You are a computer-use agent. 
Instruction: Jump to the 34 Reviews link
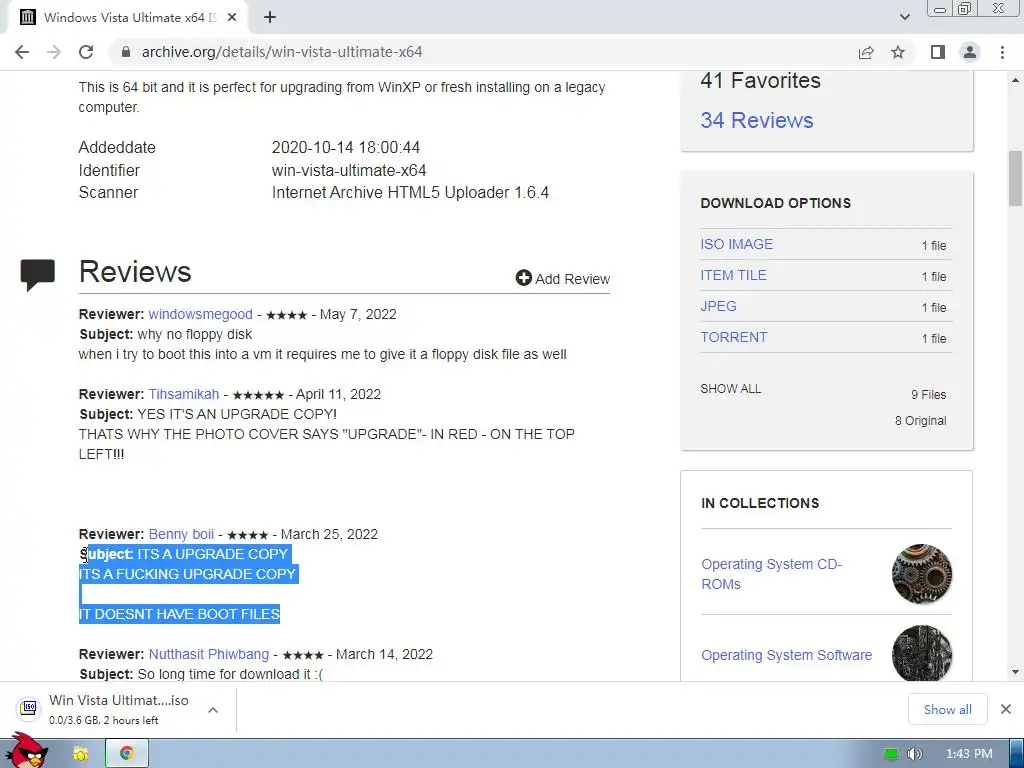coord(757,120)
